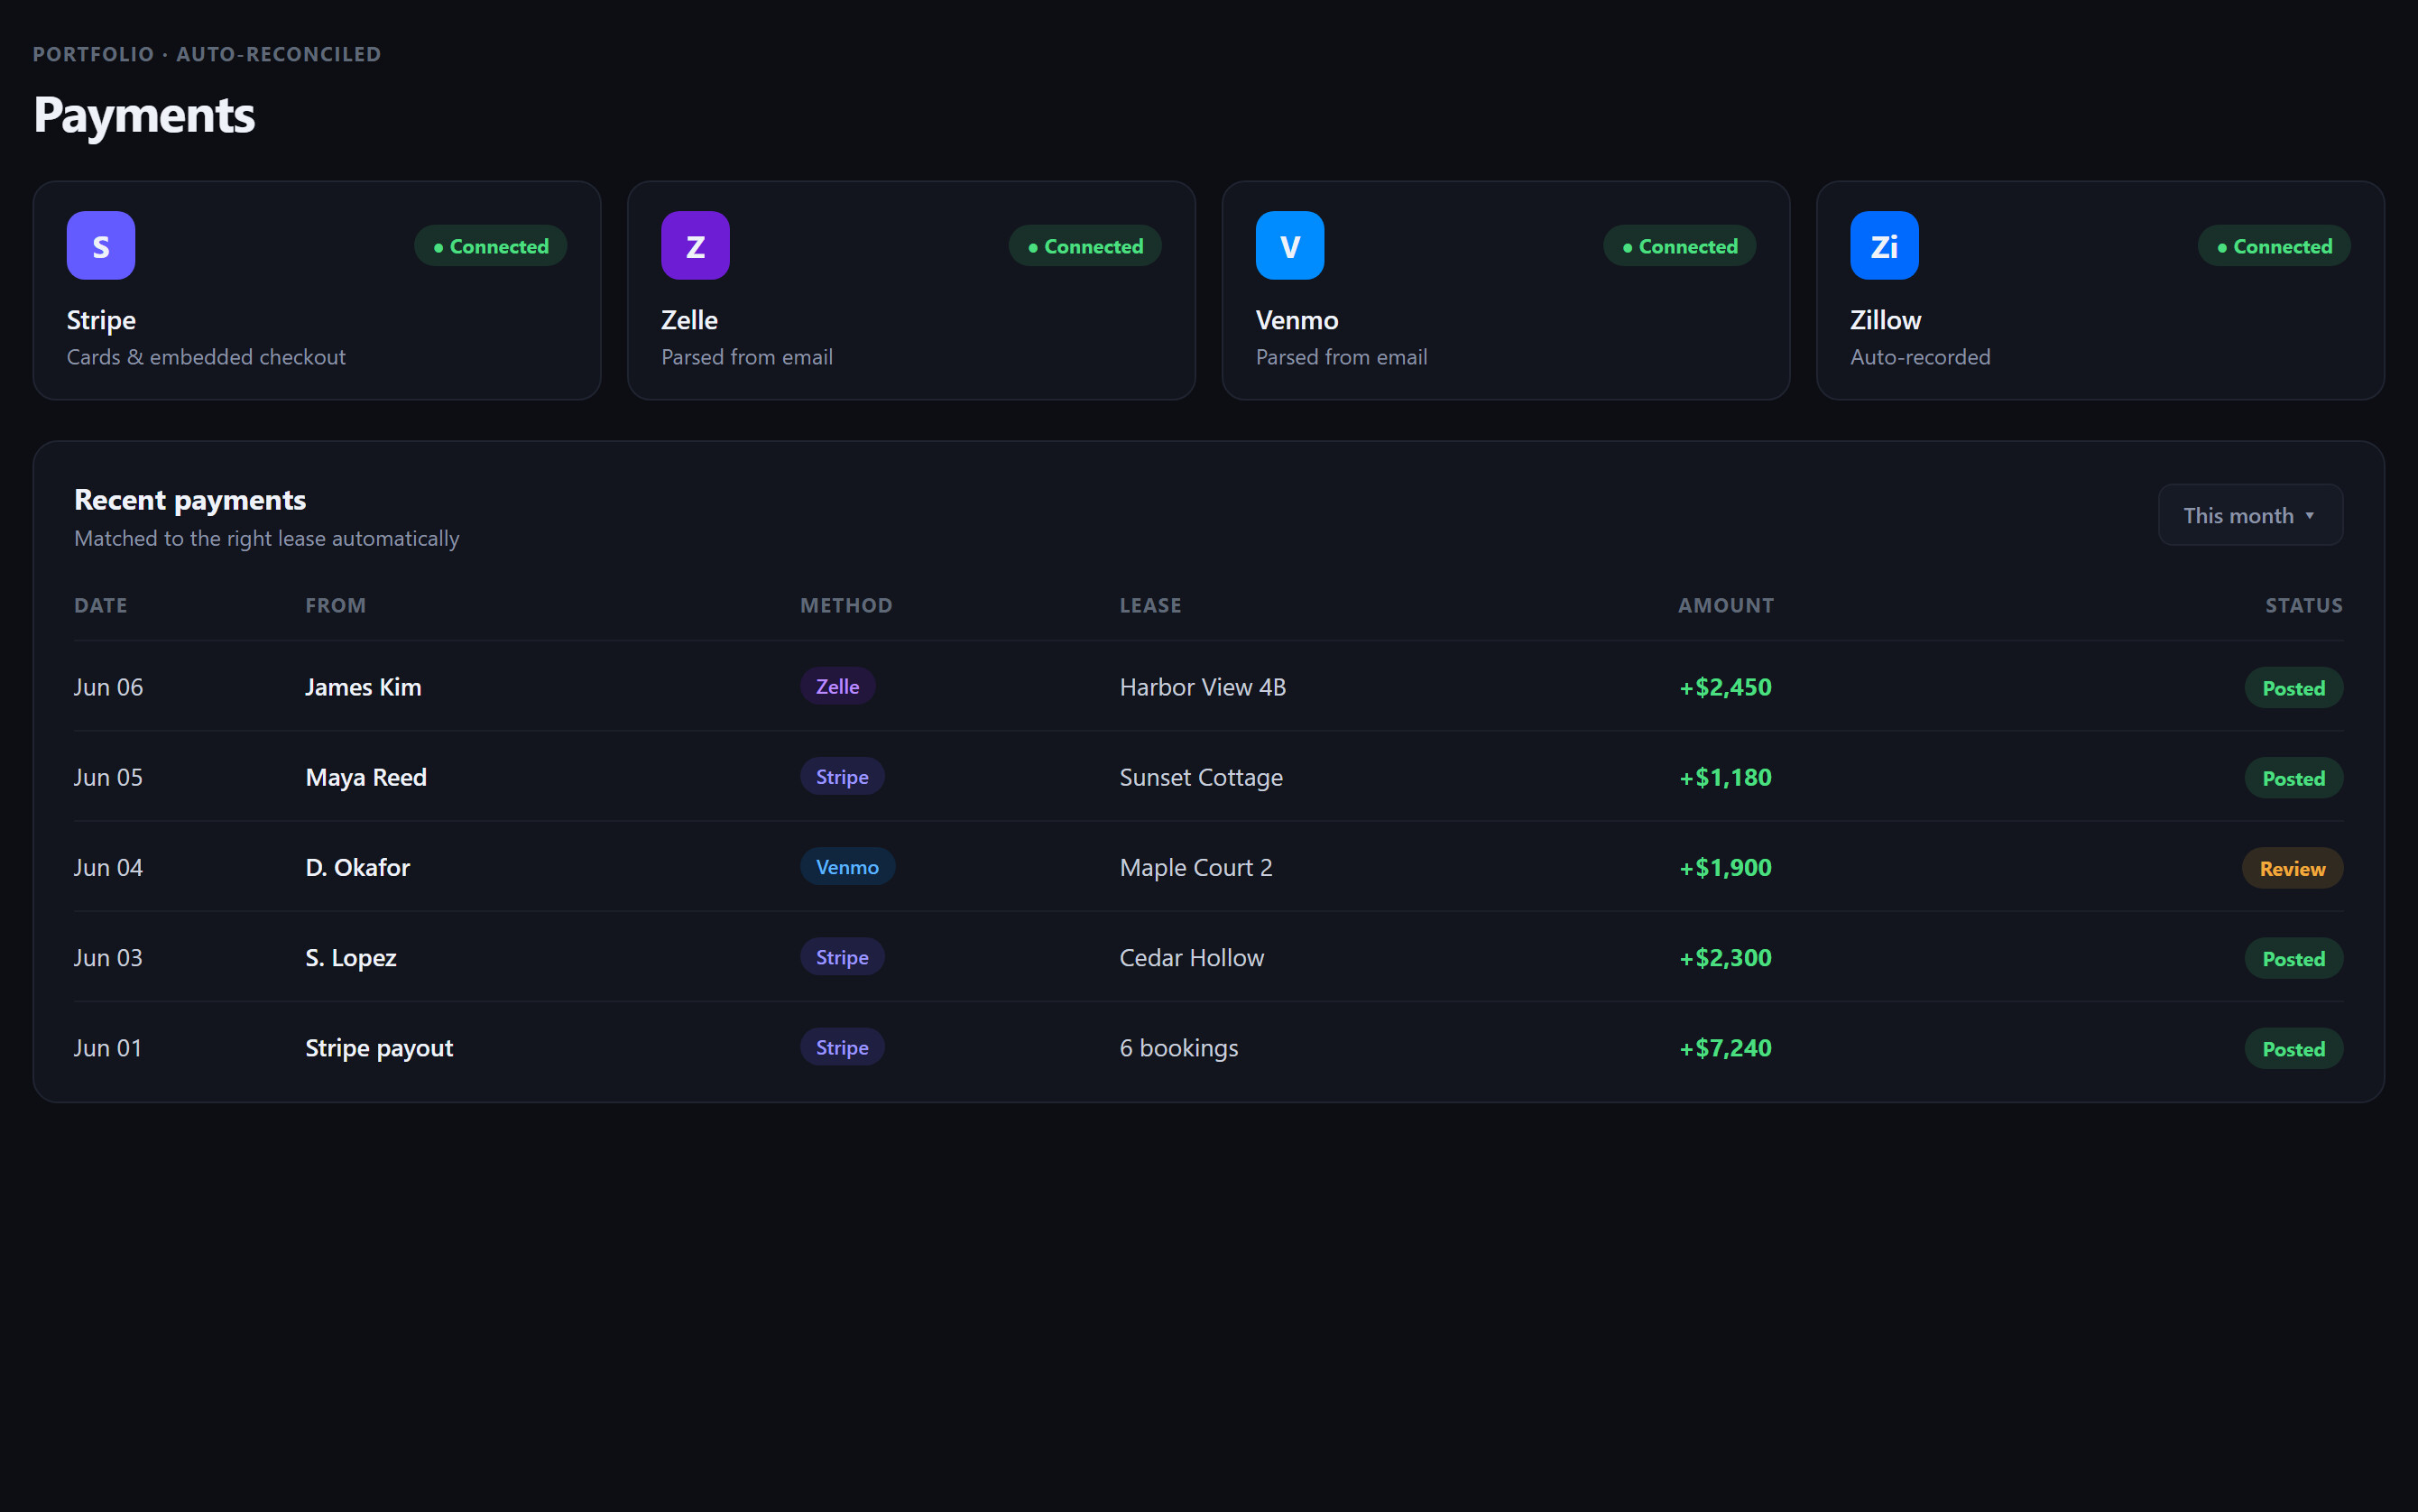Click the LEASE column header
Image resolution: width=2418 pixels, height=1512 pixels.
click(x=1150, y=605)
